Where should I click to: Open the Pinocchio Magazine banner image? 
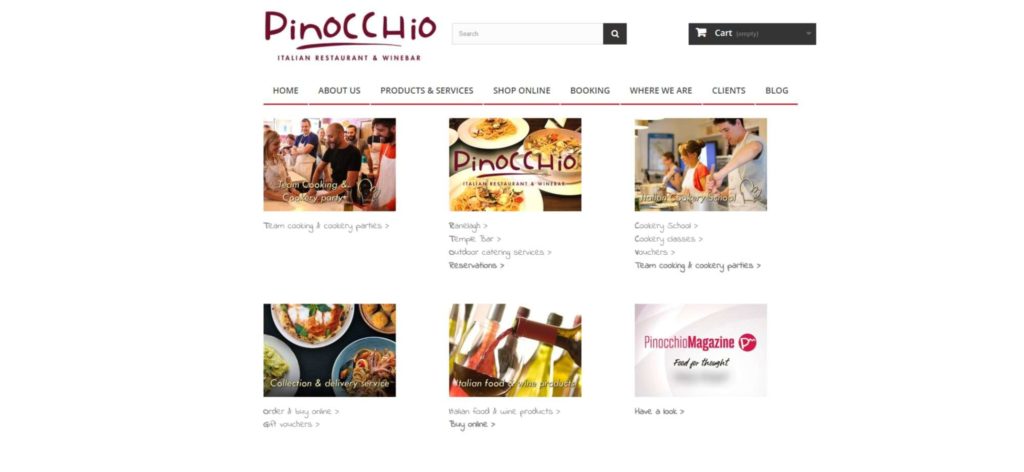tap(701, 350)
